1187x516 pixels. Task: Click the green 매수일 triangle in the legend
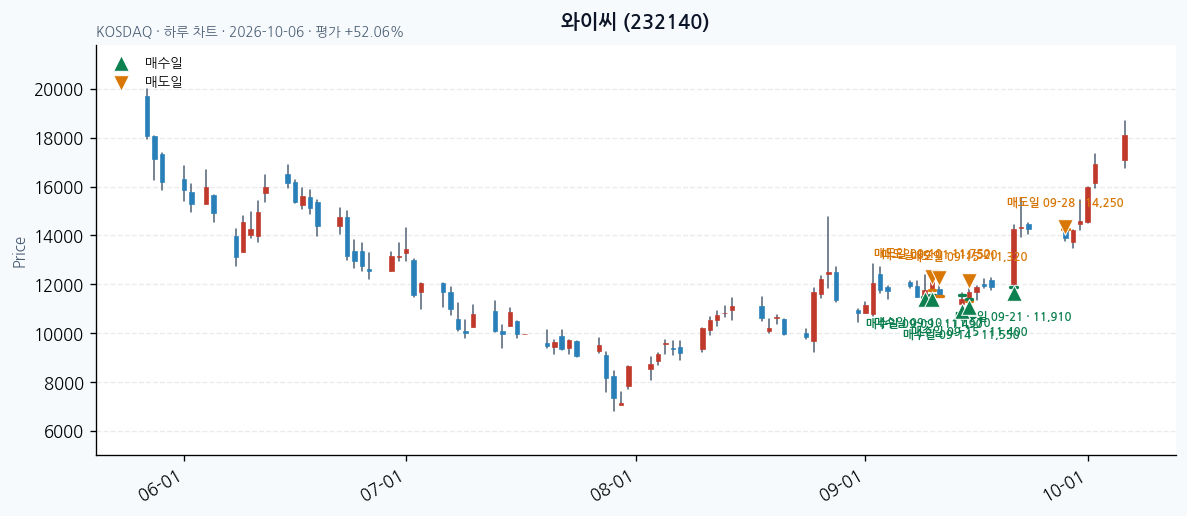121,64
